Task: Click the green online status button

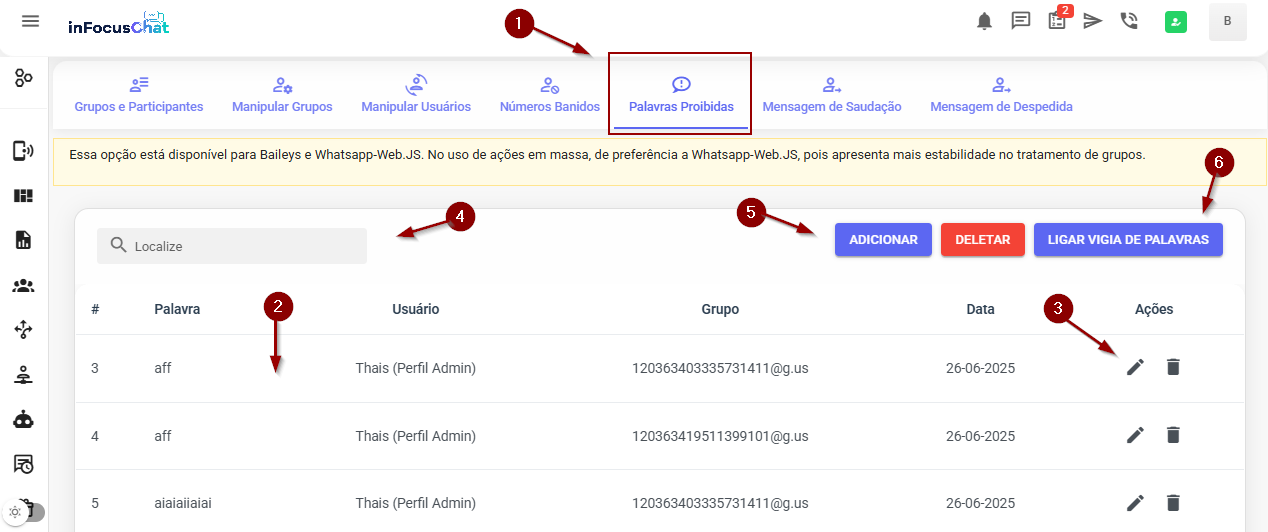Action: (x=1176, y=22)
